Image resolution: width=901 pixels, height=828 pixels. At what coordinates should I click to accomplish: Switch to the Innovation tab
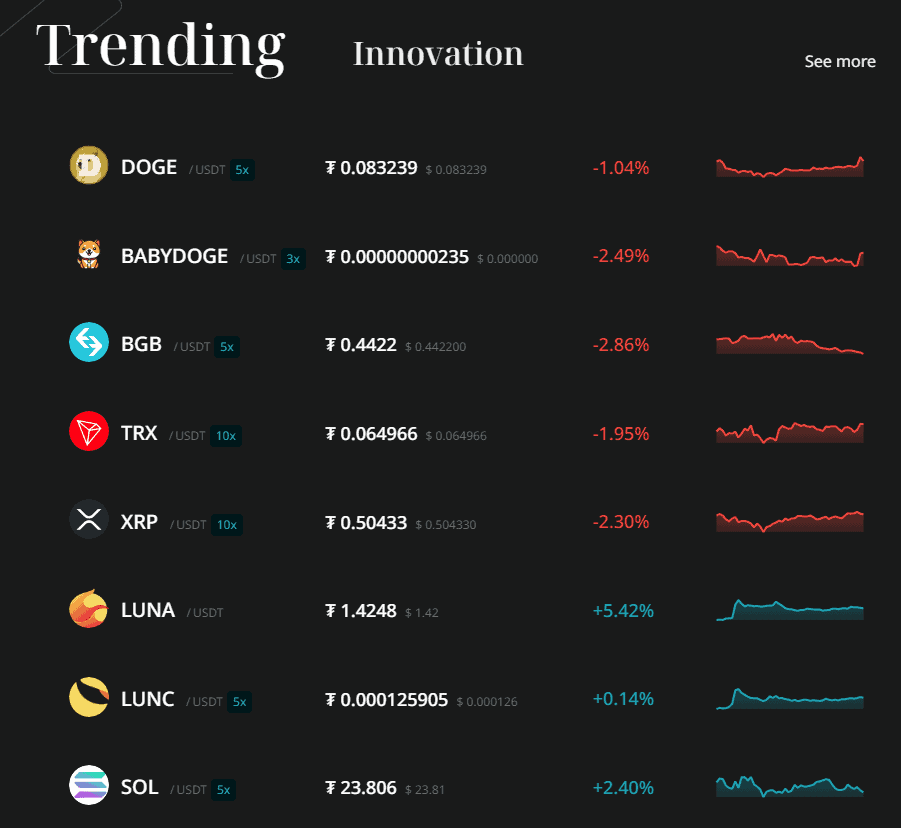tap(438, 53)
